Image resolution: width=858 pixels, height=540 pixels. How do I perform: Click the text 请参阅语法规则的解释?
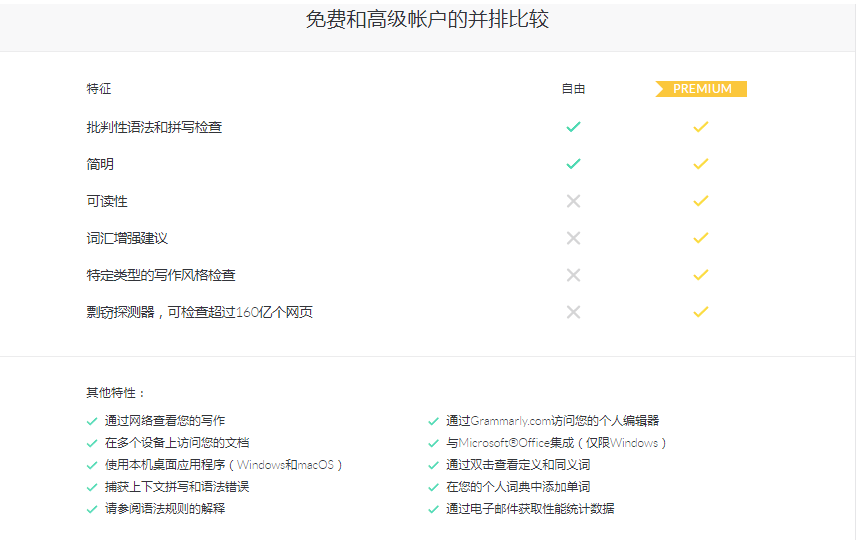[165, 509]
